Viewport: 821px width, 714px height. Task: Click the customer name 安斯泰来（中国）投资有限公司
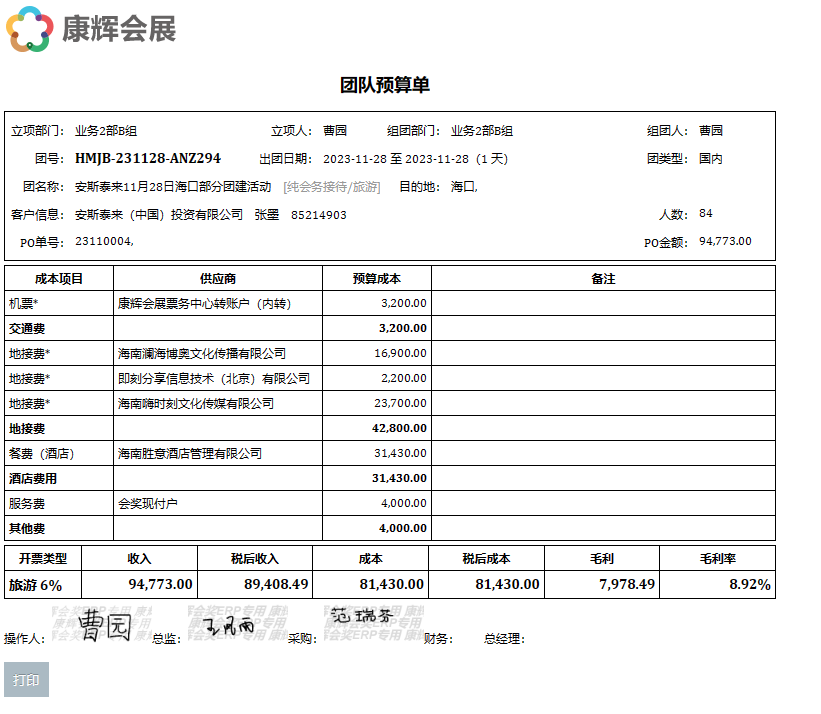[x=159, y=214]
